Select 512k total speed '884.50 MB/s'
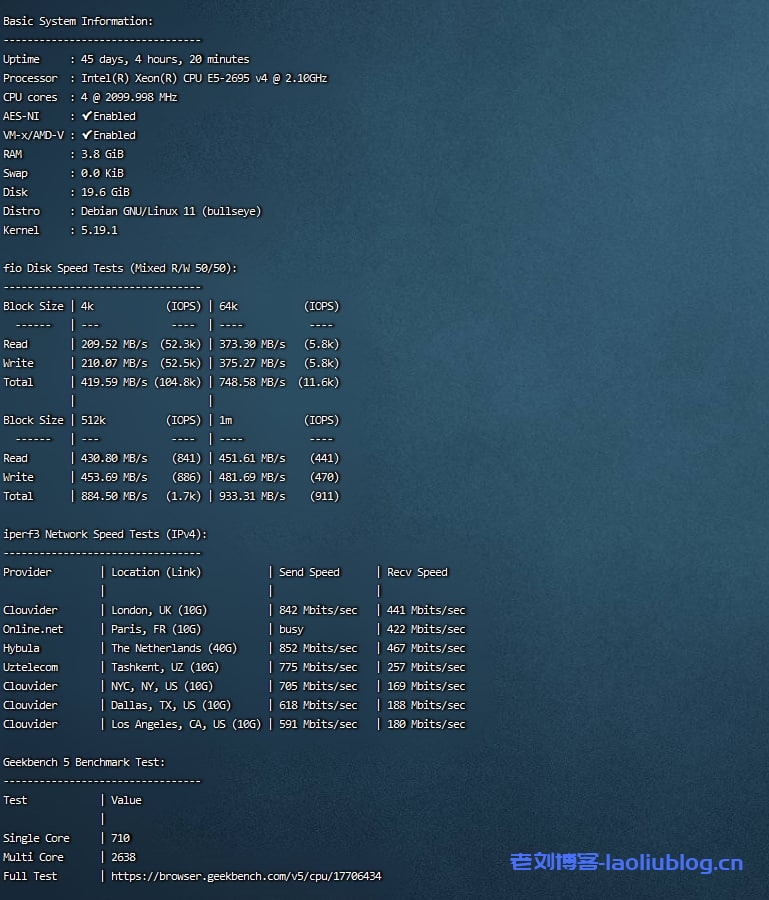The height and width of the screenshot is (900, 769). [x=114, y=496]
